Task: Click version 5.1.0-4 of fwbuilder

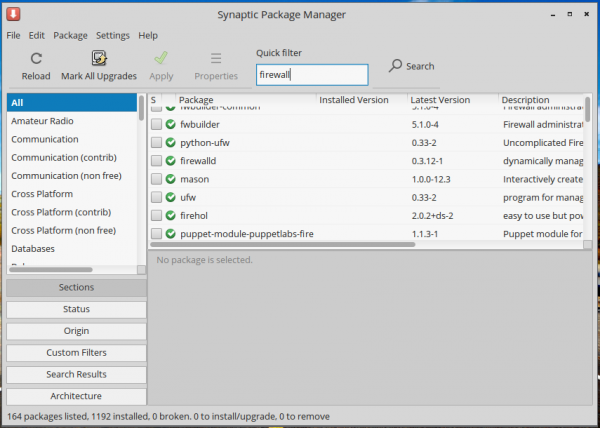Action: (x=425, y=125)
